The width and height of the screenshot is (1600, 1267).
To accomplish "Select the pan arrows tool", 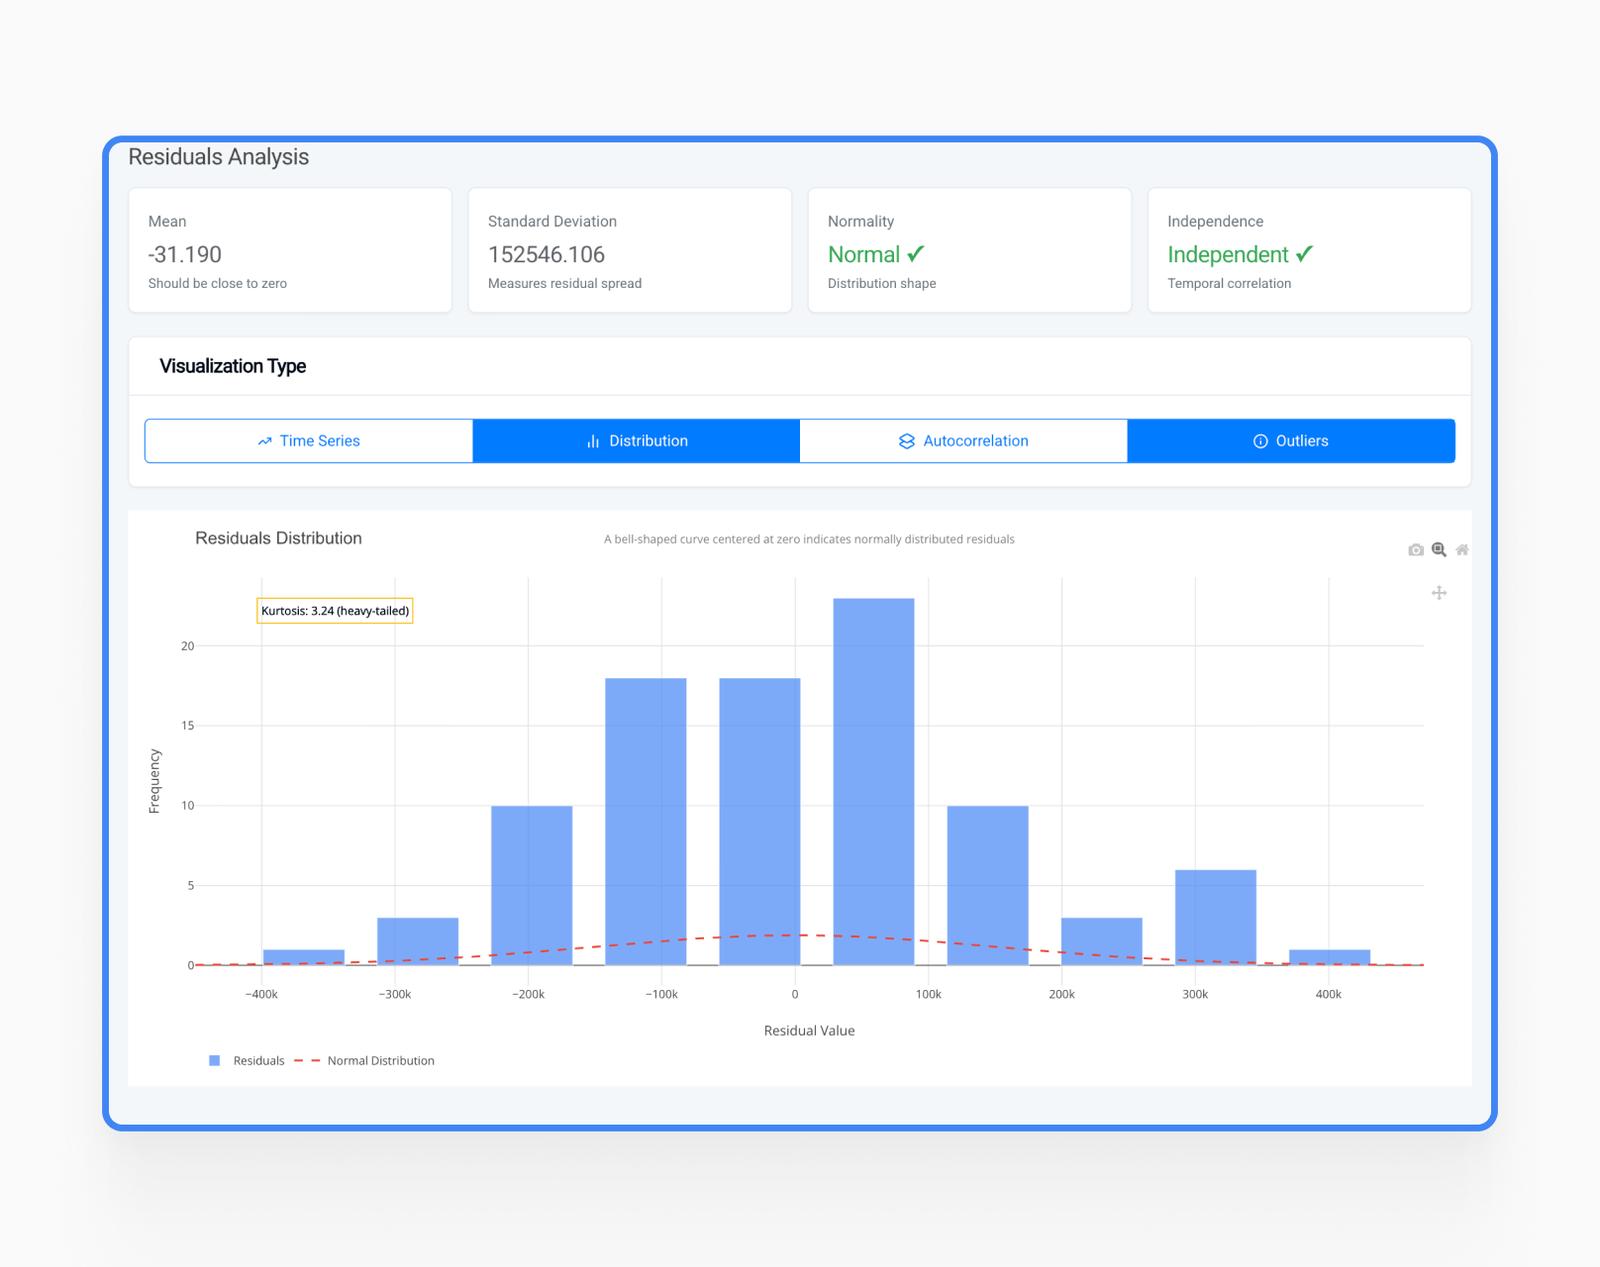I will (1439, 593).
